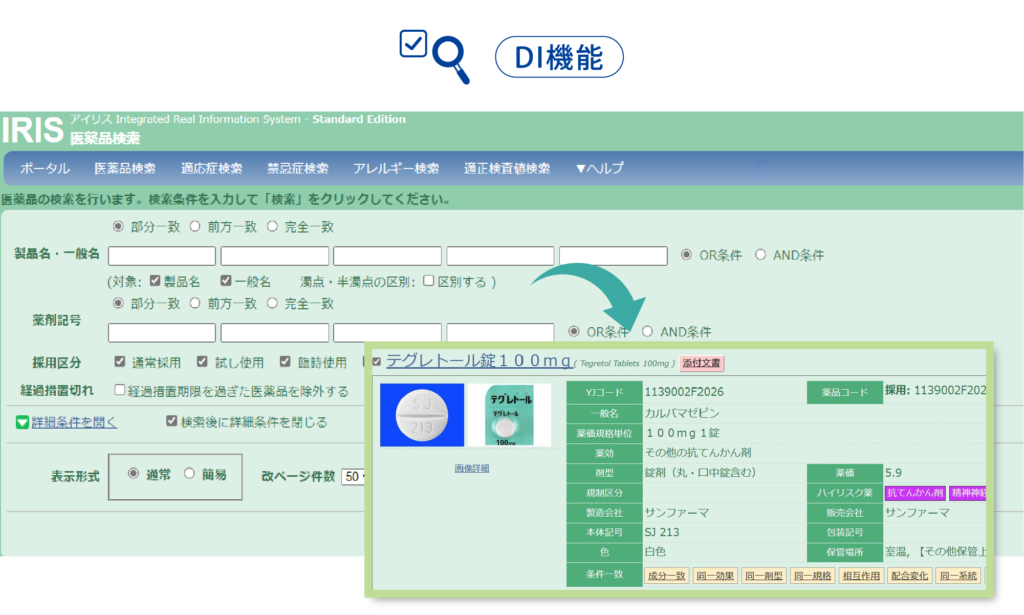This screenshot has width=1024, height=615.
Task: Click the YJ code value 1139002F2026
Action: pos(684,392)
